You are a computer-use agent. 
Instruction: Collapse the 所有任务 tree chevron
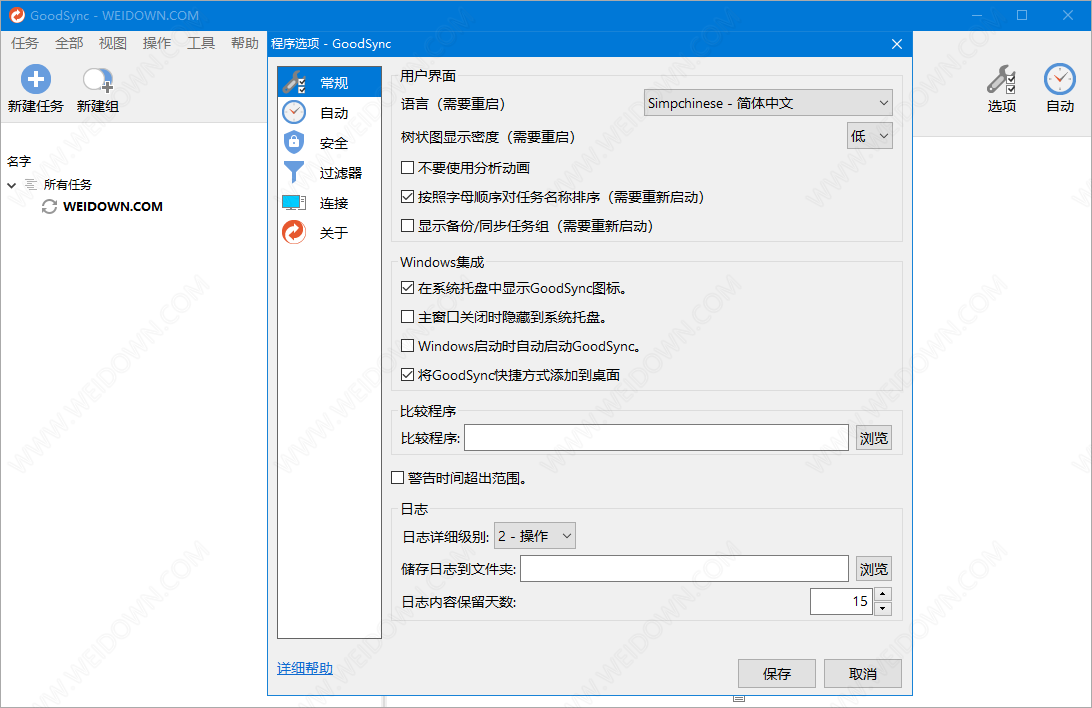[12, 185]
